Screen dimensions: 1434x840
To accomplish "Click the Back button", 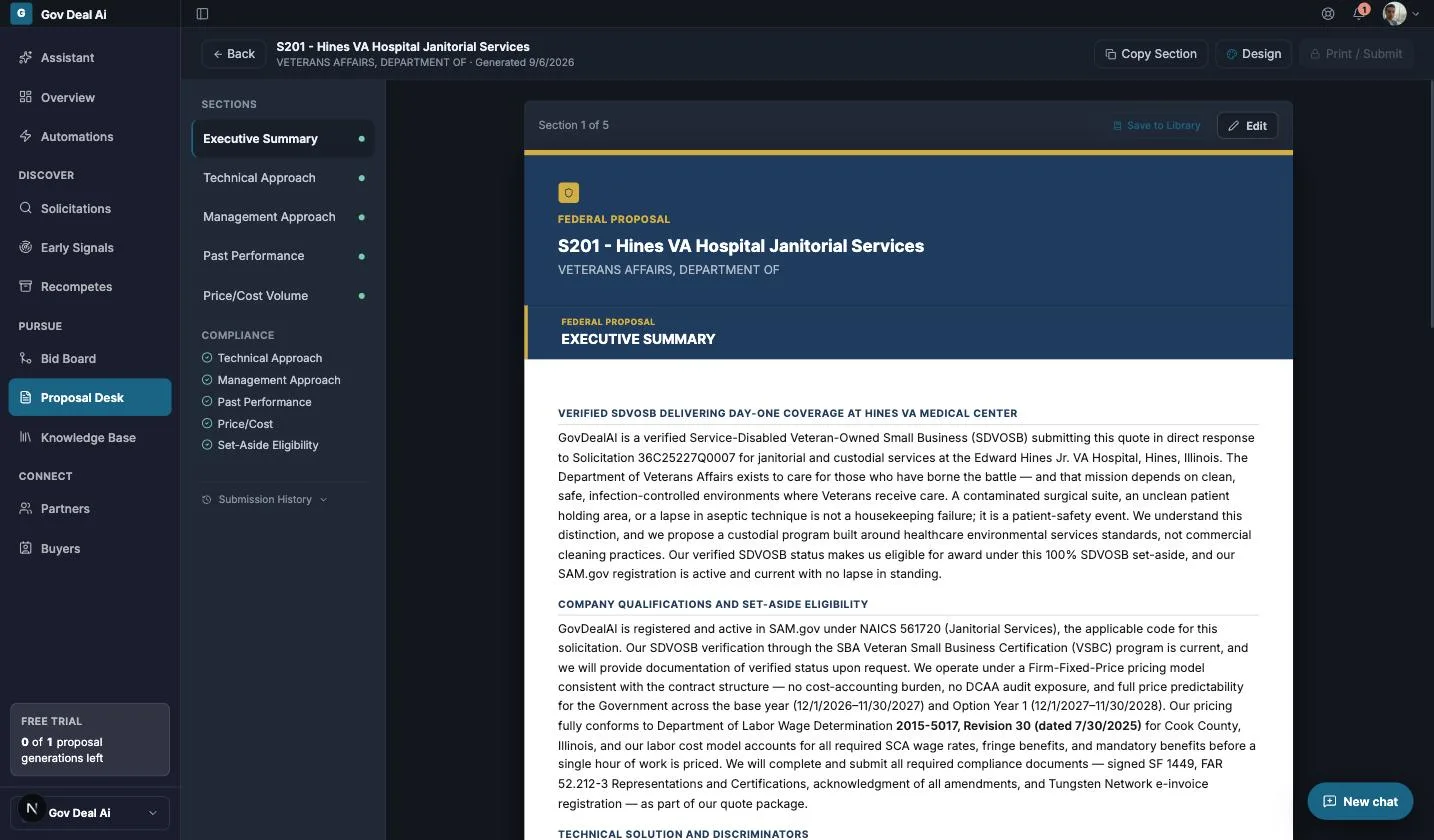I will [x=234, y=54].
